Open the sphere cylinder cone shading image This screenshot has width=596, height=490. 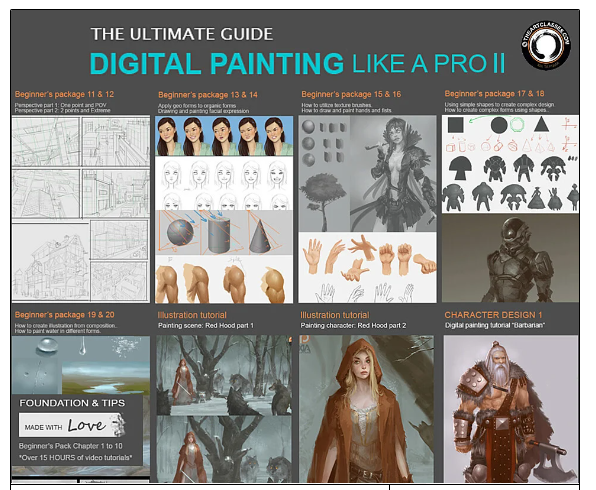click(224, 233)
